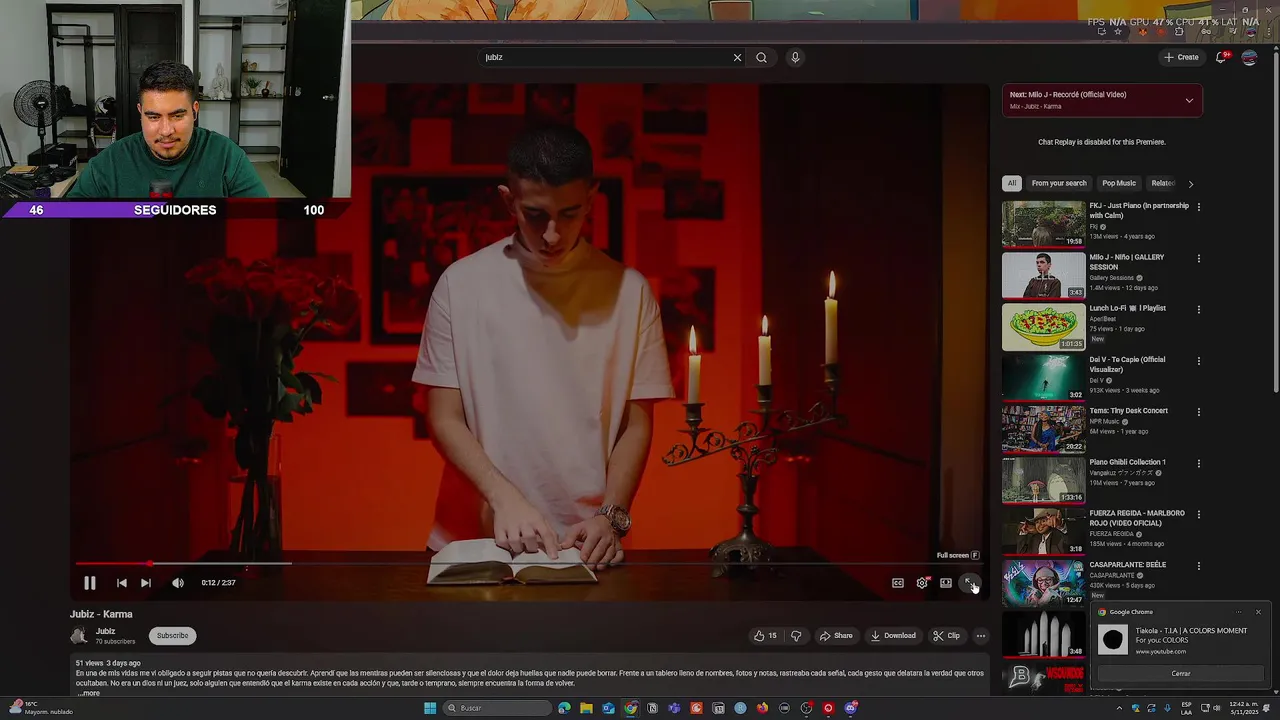Enter full screen mode
Image resolution: width=1280 pixels, height=720 pixels.
(x=970, y=583)
